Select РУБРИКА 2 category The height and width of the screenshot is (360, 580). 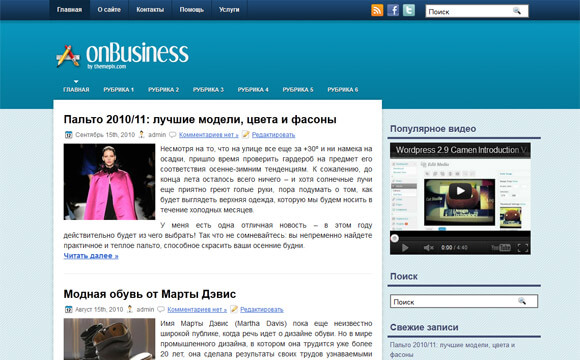[x=163, y=90]
